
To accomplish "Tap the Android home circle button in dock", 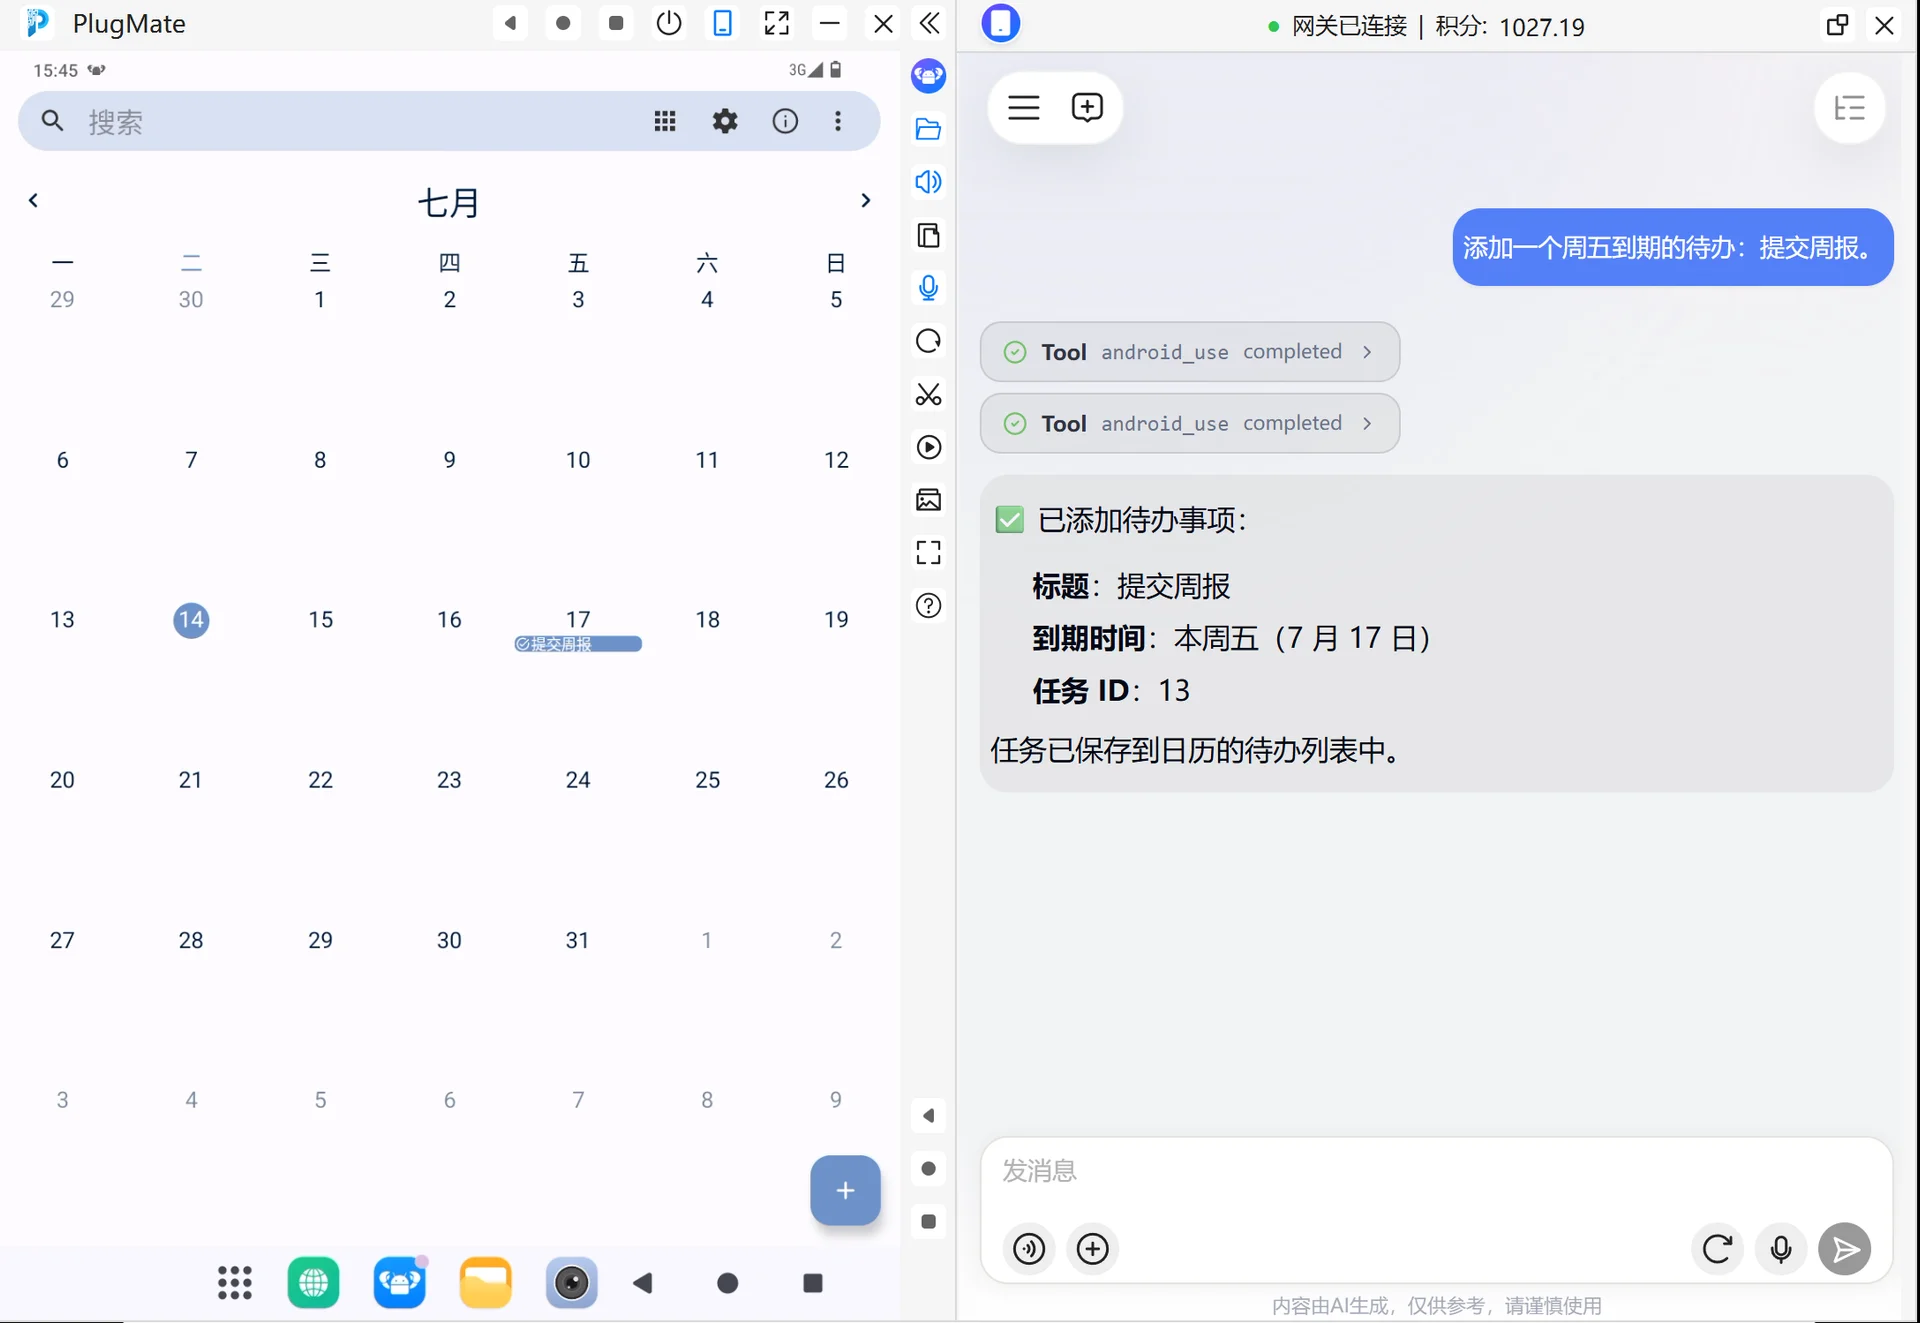I will pos(728,1283).
